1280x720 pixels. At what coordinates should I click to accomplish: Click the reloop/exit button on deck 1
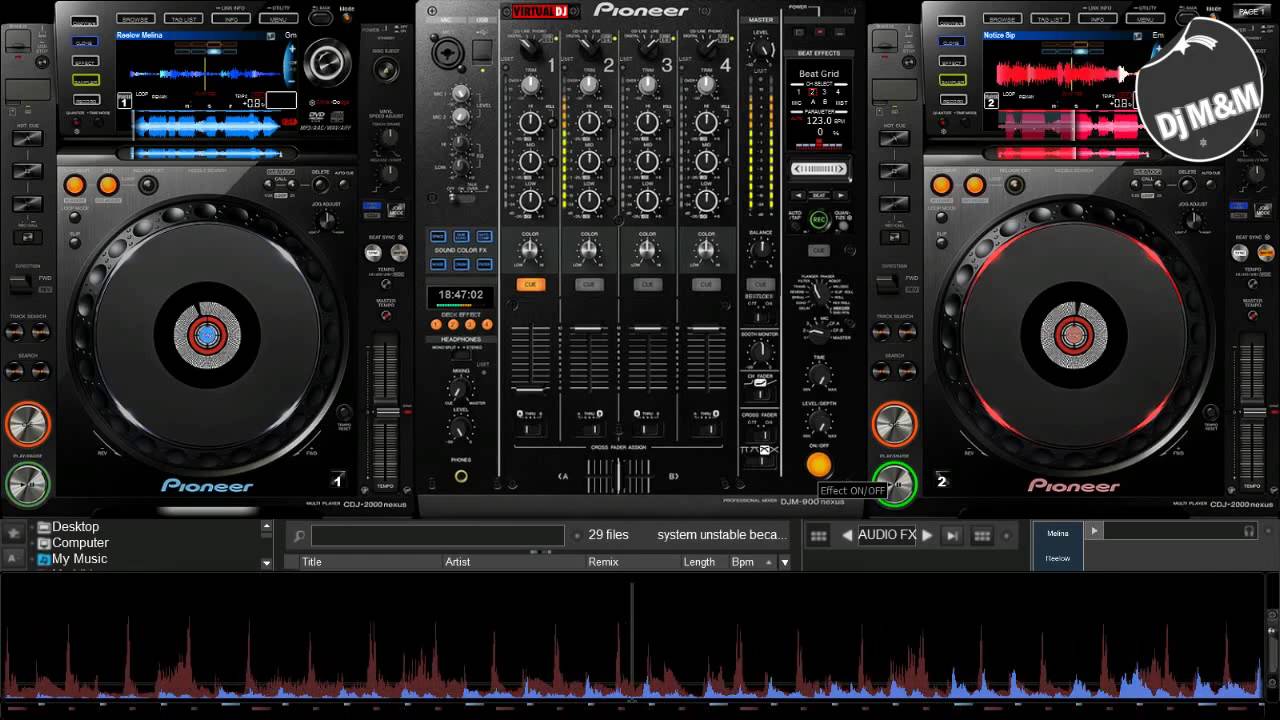(146, 185)
